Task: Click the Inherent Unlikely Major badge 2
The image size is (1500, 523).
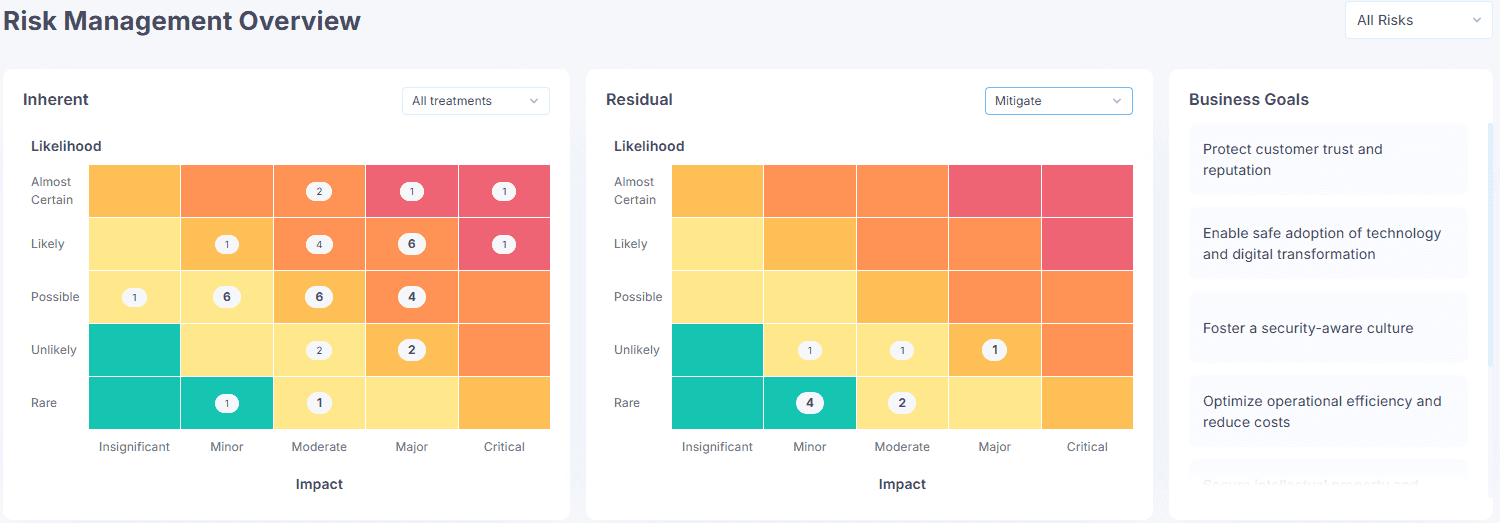Action: pyautogui.click(x=412, y=350)
